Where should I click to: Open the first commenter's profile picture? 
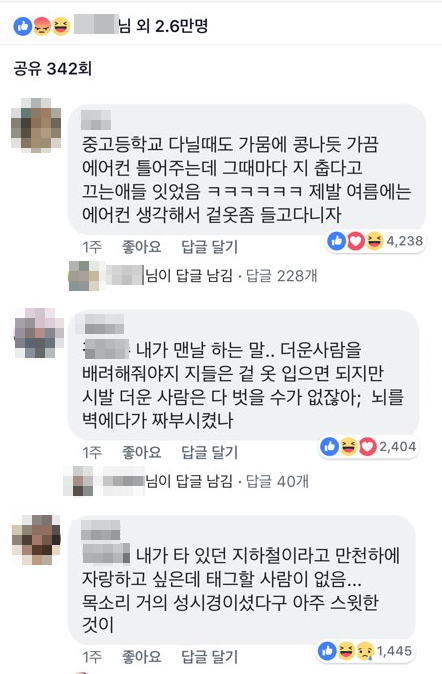36,125
